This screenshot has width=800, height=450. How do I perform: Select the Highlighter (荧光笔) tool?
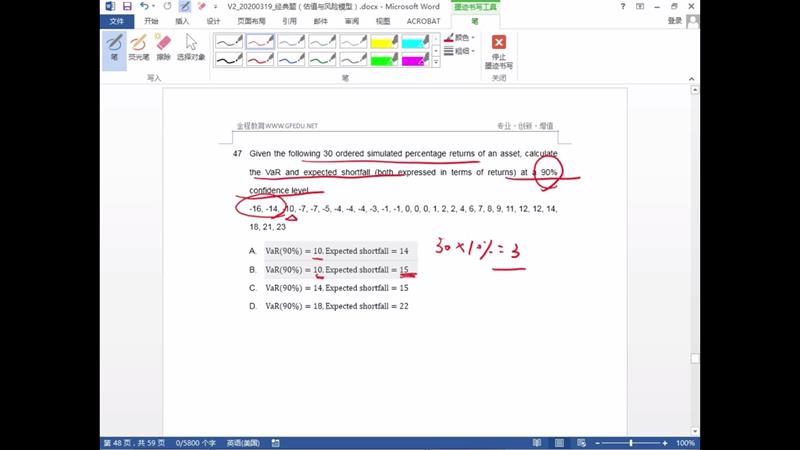[x=138, y=48]
